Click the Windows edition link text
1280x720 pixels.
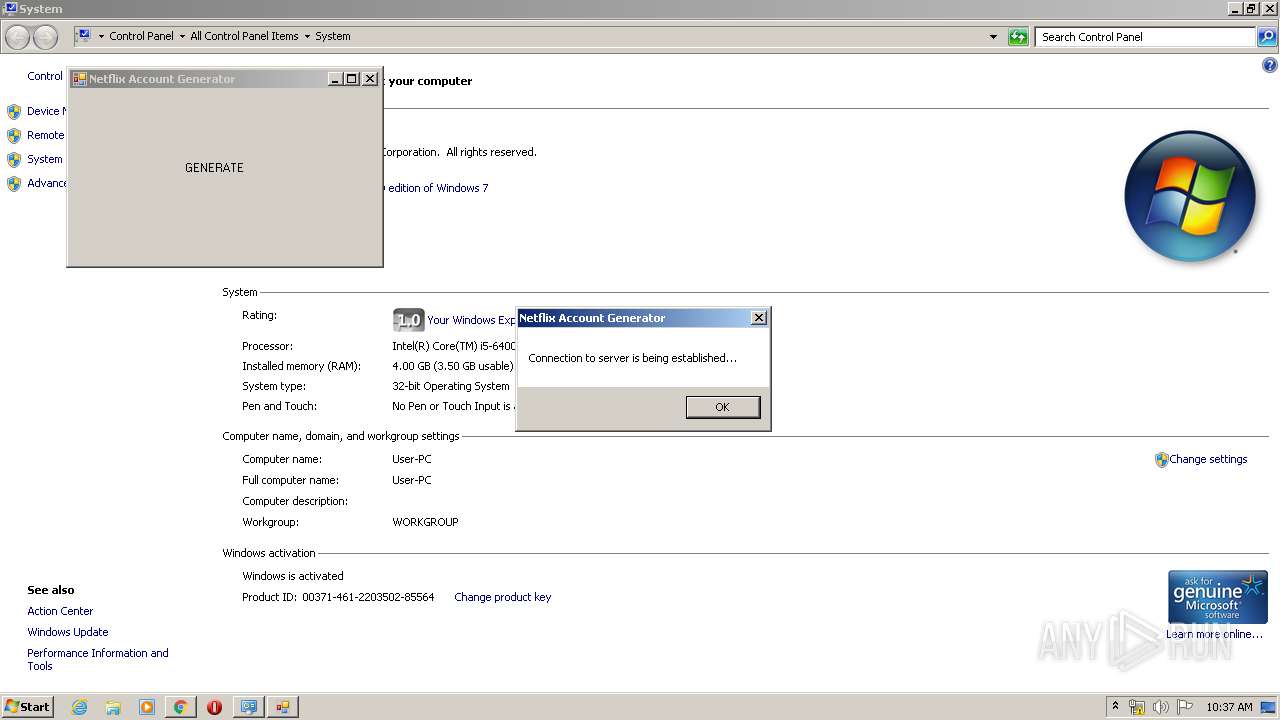pyautogui.click(x=436, y=188)
